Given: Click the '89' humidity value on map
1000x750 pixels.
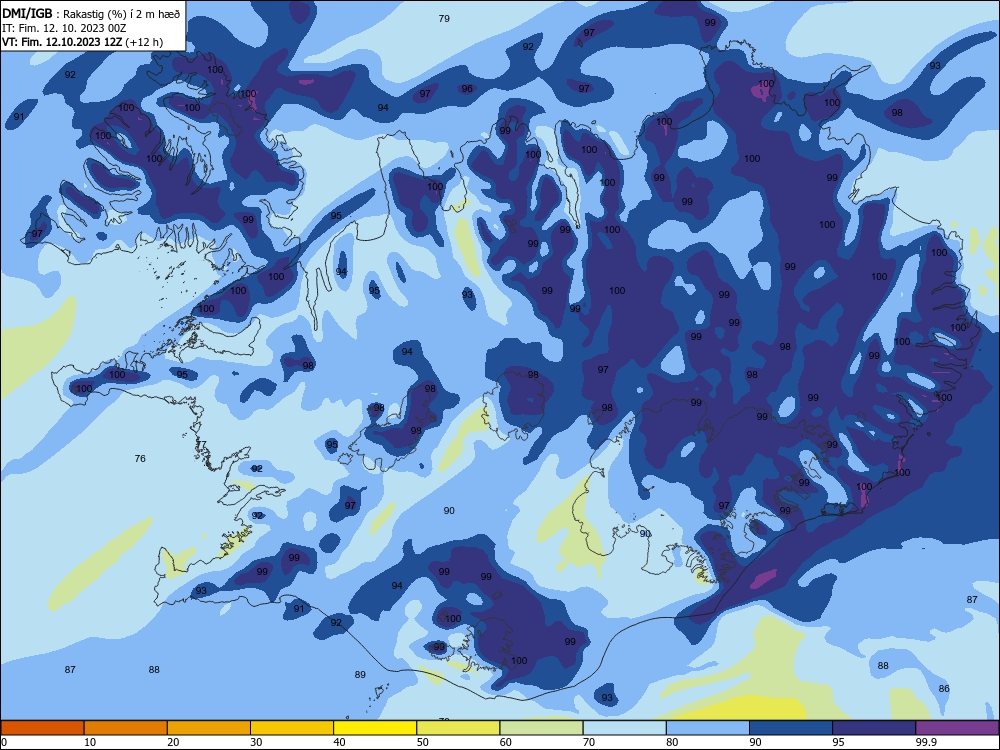Looking at the screenshot, I should pyautogui.click(x=360, y=674).
